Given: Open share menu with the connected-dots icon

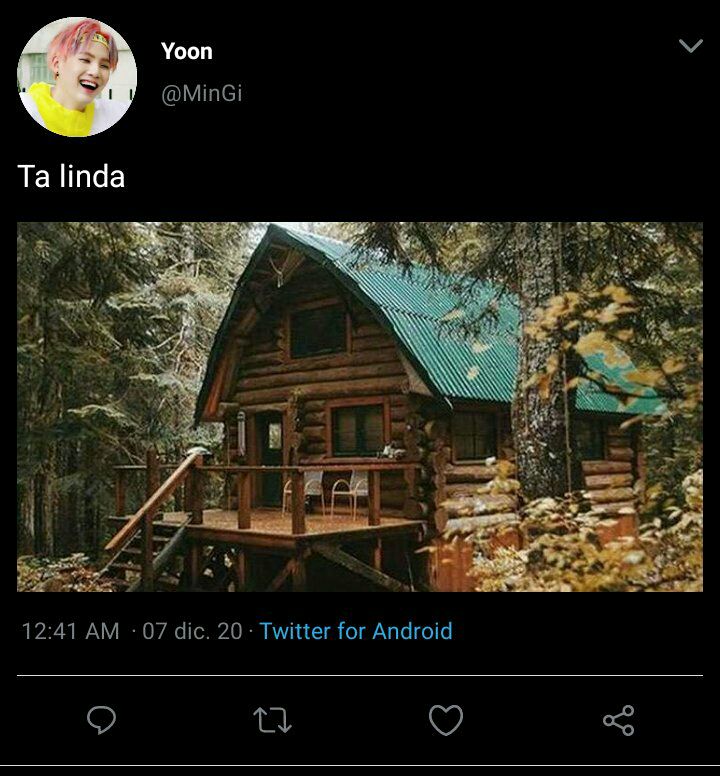Looking at the screenshot, I should tap(619, 720).
